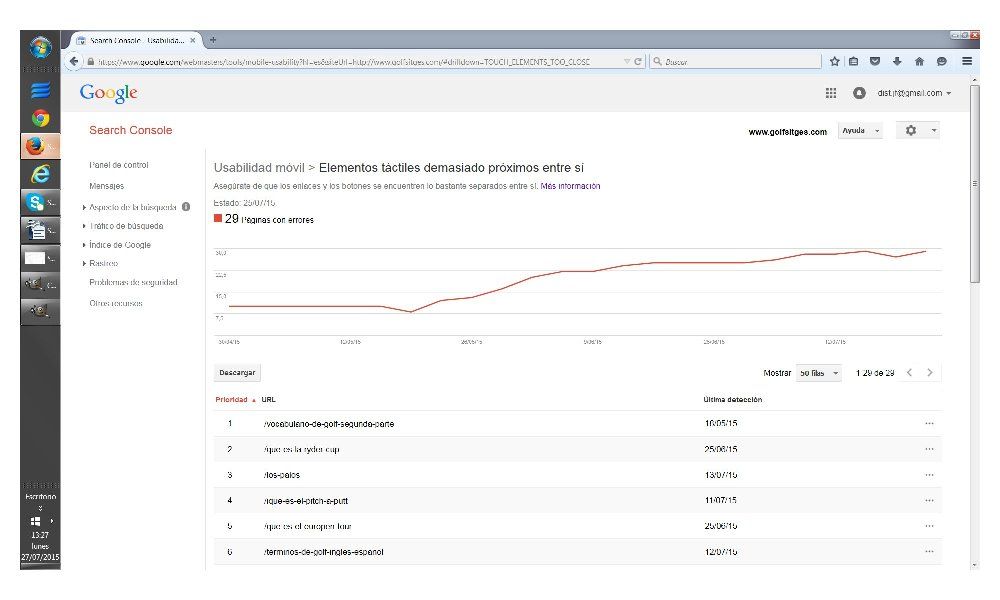Expand Aspecto de la búsqueda section
1000x600 pixels.
[84, 207]
